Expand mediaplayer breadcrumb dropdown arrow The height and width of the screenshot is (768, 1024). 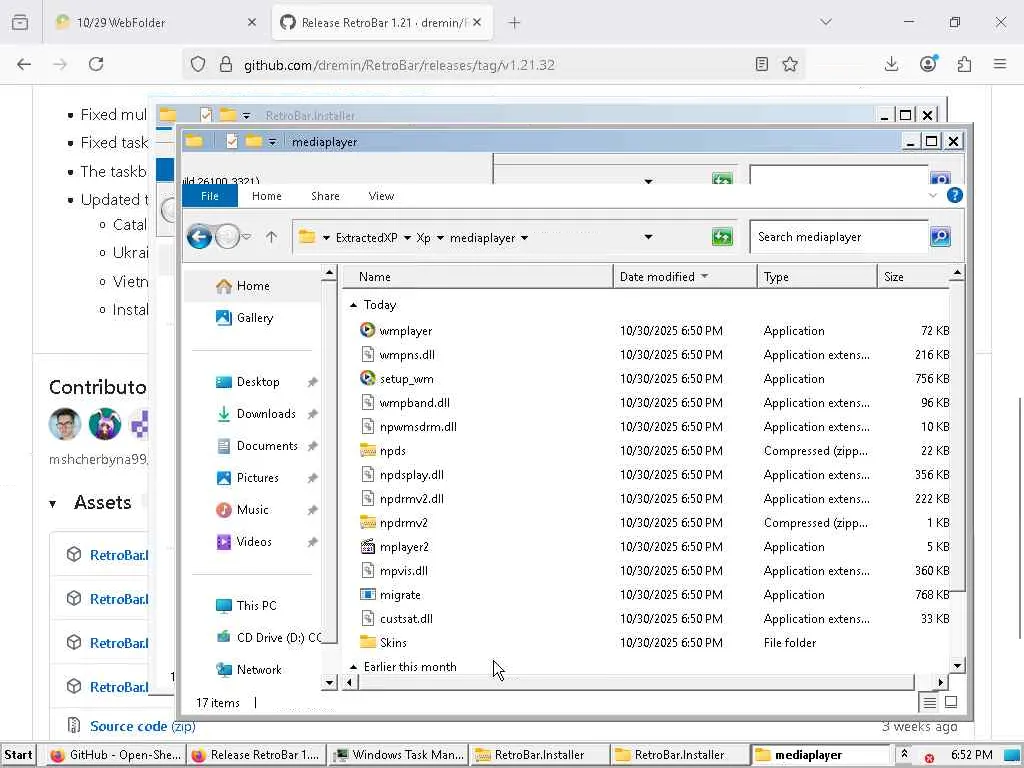point(524,238)
